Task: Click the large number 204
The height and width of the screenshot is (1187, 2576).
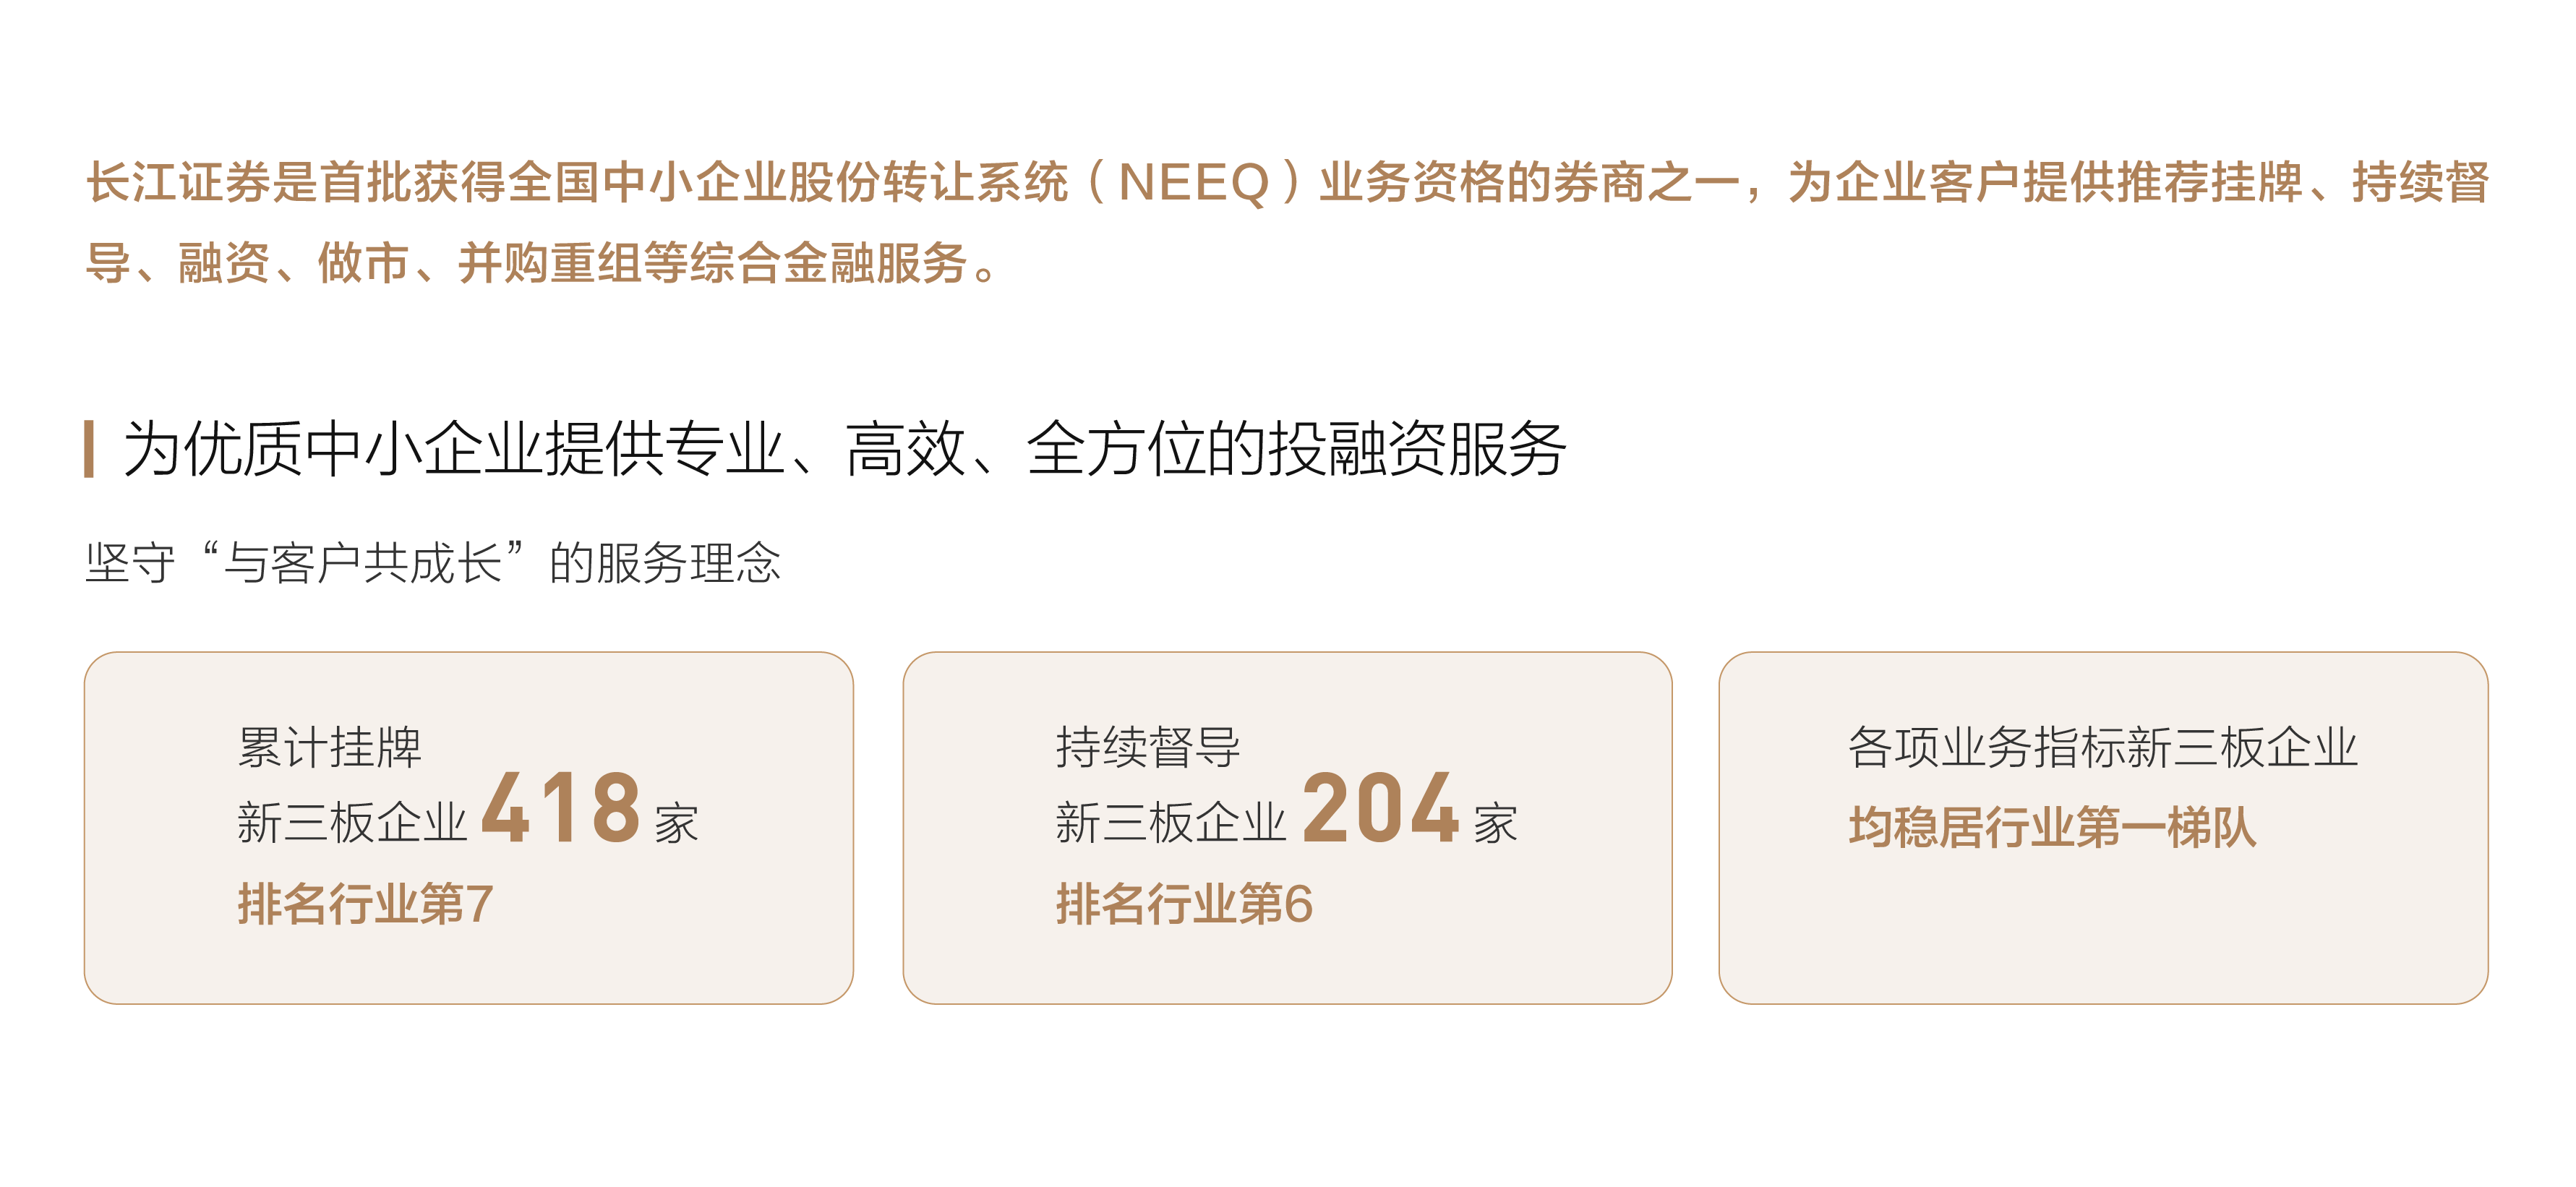Action: pos(1380,808)
